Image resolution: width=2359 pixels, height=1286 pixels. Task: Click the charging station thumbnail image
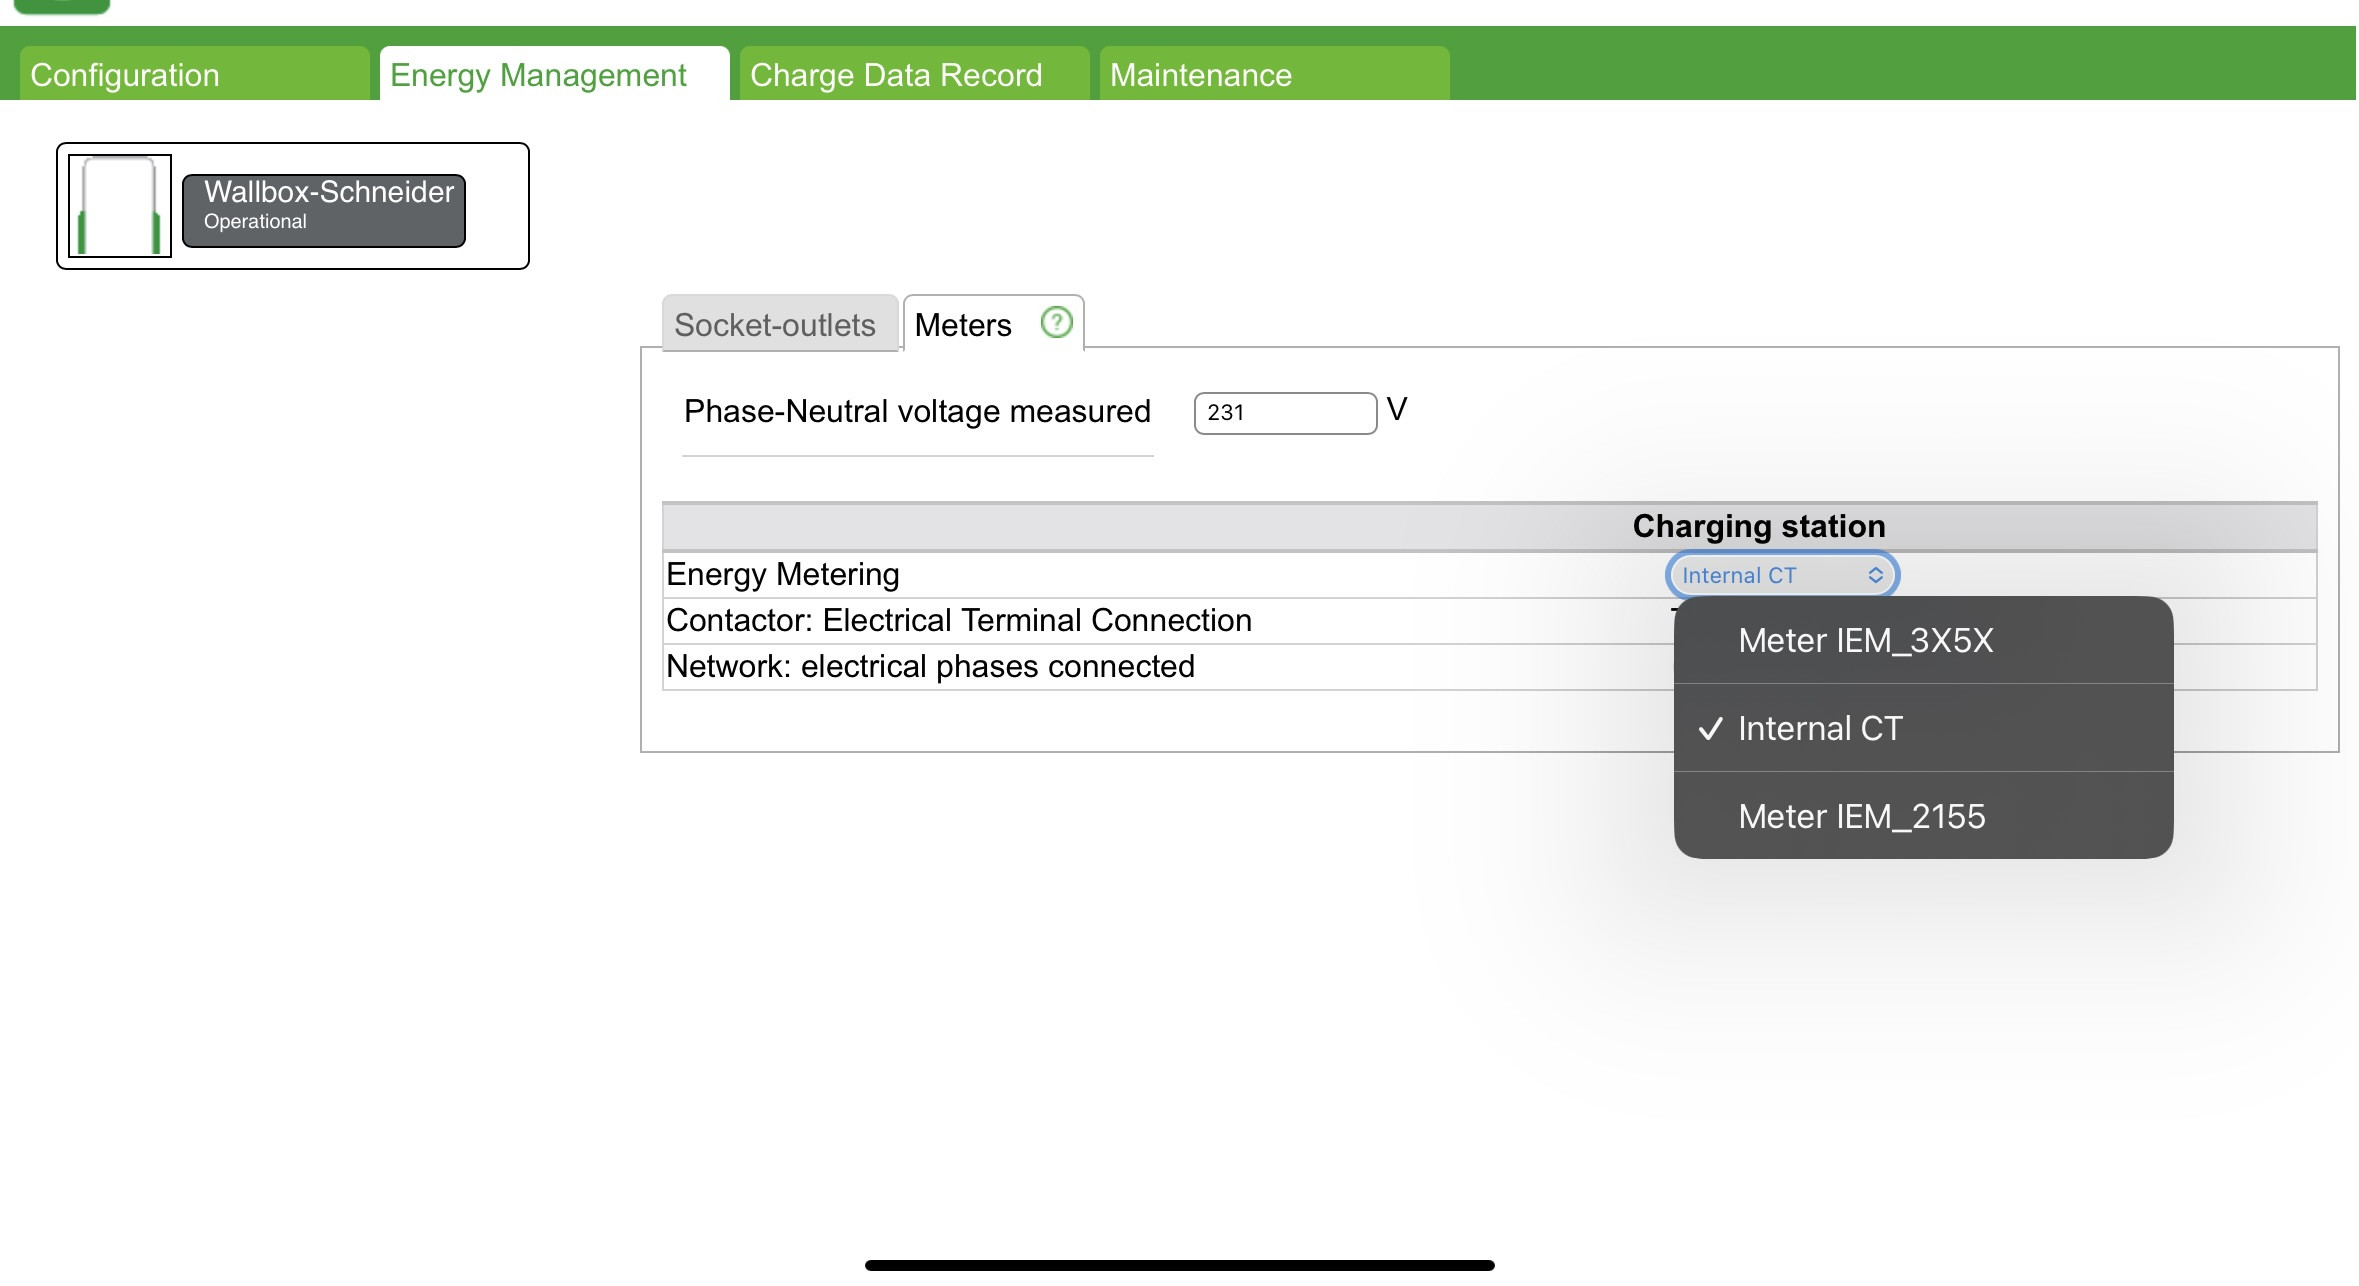tap(120, 206)
